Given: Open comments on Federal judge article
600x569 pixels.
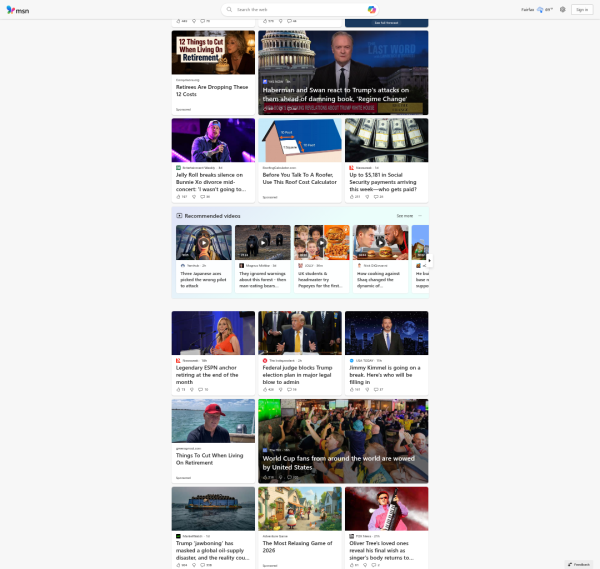Looking at the screenshot, I should (x=292, y=390).
